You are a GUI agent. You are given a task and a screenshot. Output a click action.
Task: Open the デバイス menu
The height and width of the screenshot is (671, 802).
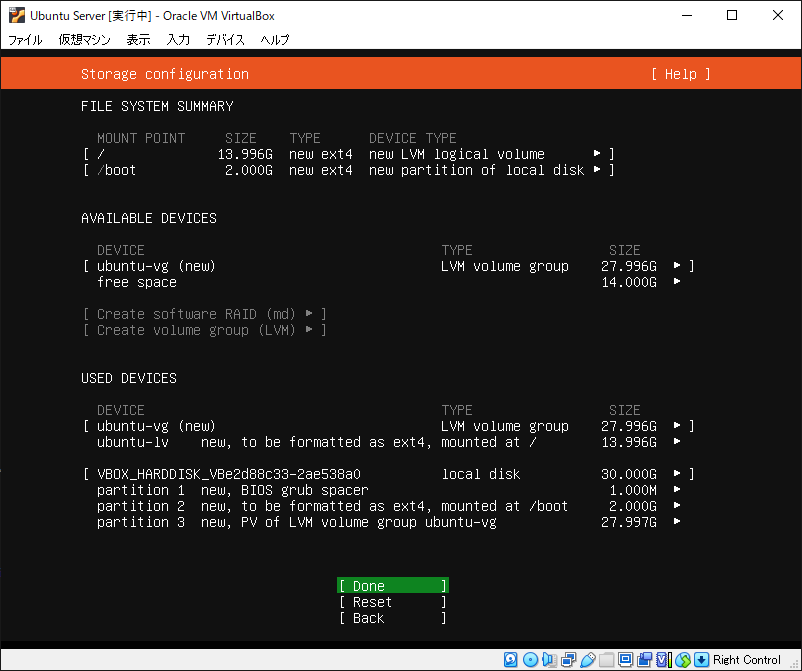(x=225, y=39)
